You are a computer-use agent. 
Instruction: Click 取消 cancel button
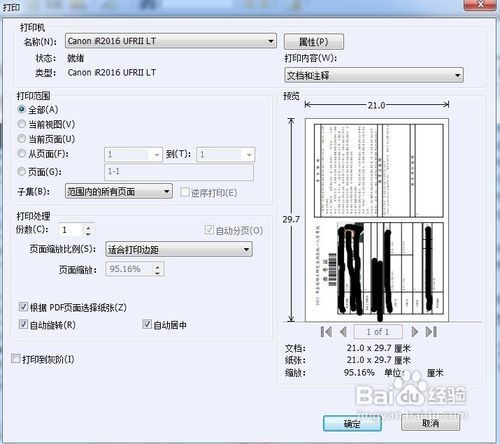[430, 423]
